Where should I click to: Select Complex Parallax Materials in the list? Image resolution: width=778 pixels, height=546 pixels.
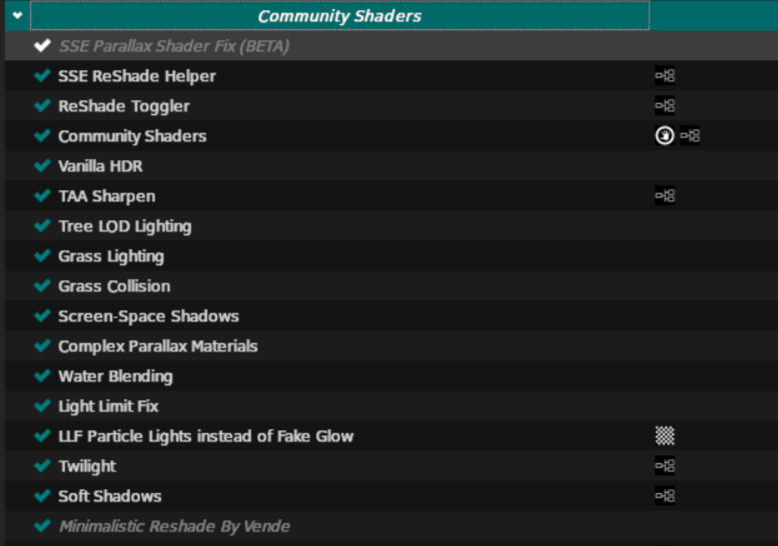[158, 346]
